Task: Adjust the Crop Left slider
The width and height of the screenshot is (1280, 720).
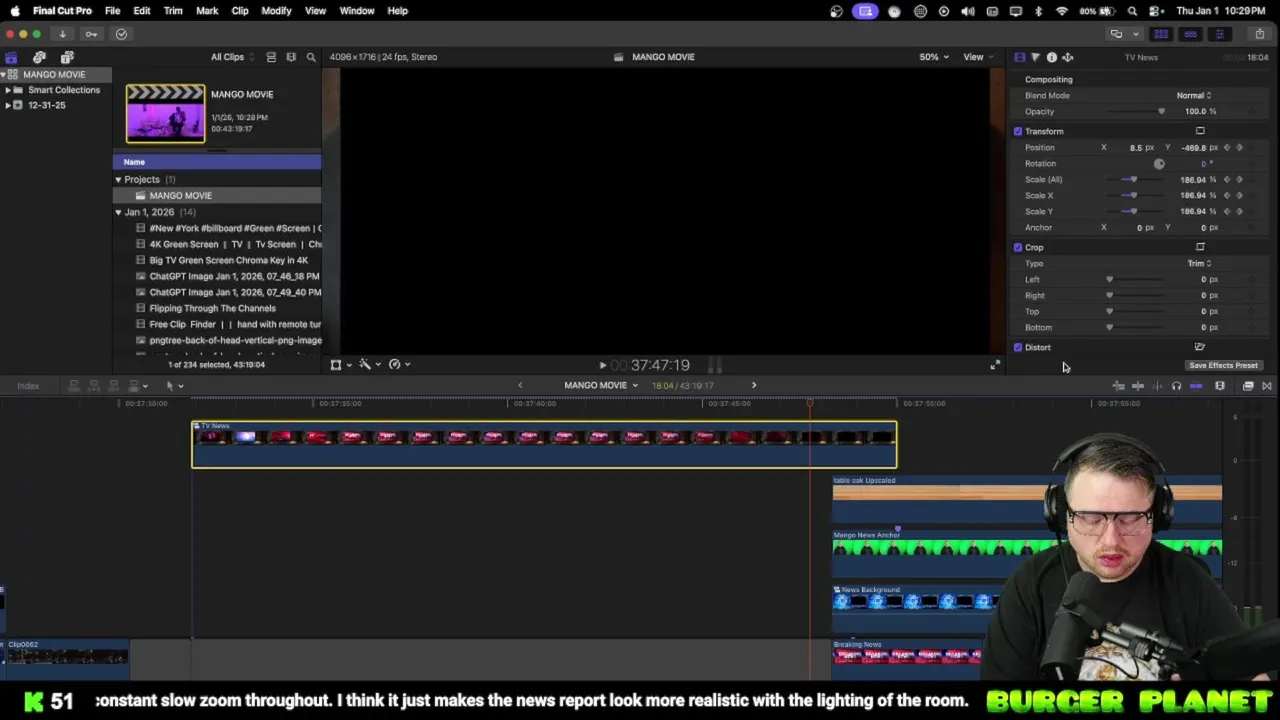Action: click(1136, 279)
